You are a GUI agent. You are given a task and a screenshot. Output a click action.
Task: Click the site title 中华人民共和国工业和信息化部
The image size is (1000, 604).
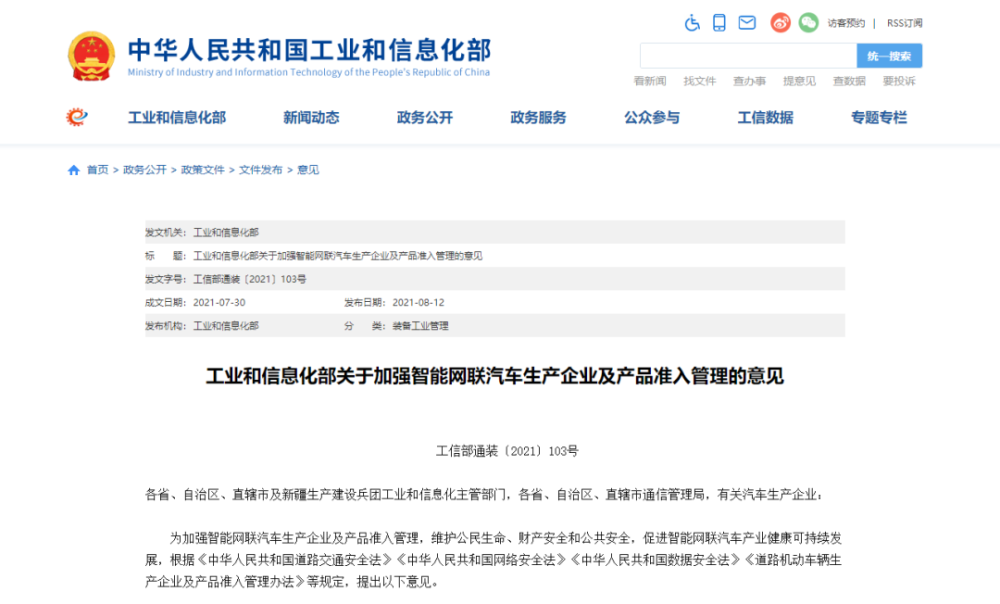click(x=309, y=50)
